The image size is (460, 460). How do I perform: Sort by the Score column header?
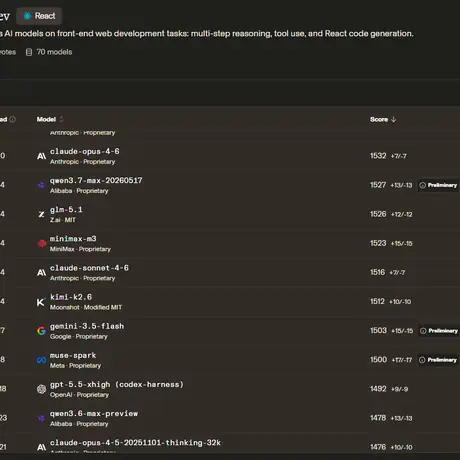click(x=383, y=119)
